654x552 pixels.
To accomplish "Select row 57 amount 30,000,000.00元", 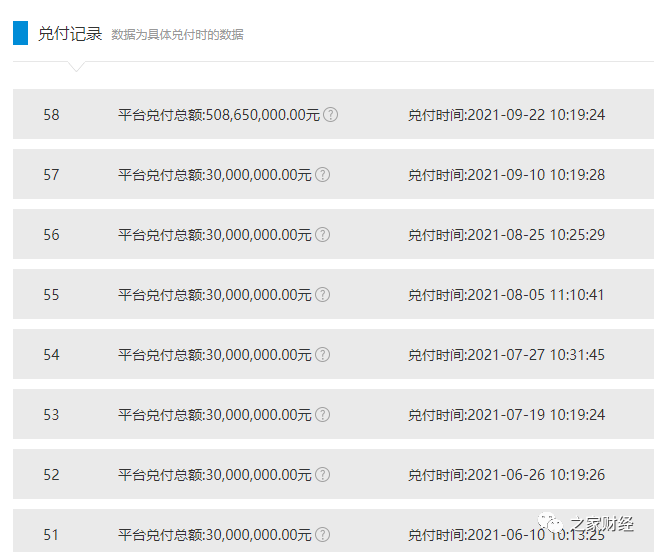I will (x=259, y=175).
